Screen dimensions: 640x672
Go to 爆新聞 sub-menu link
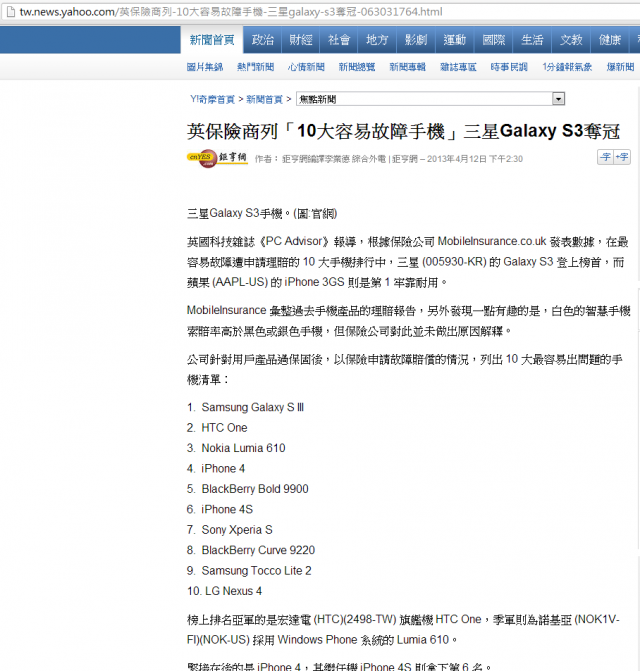point(620,67)
